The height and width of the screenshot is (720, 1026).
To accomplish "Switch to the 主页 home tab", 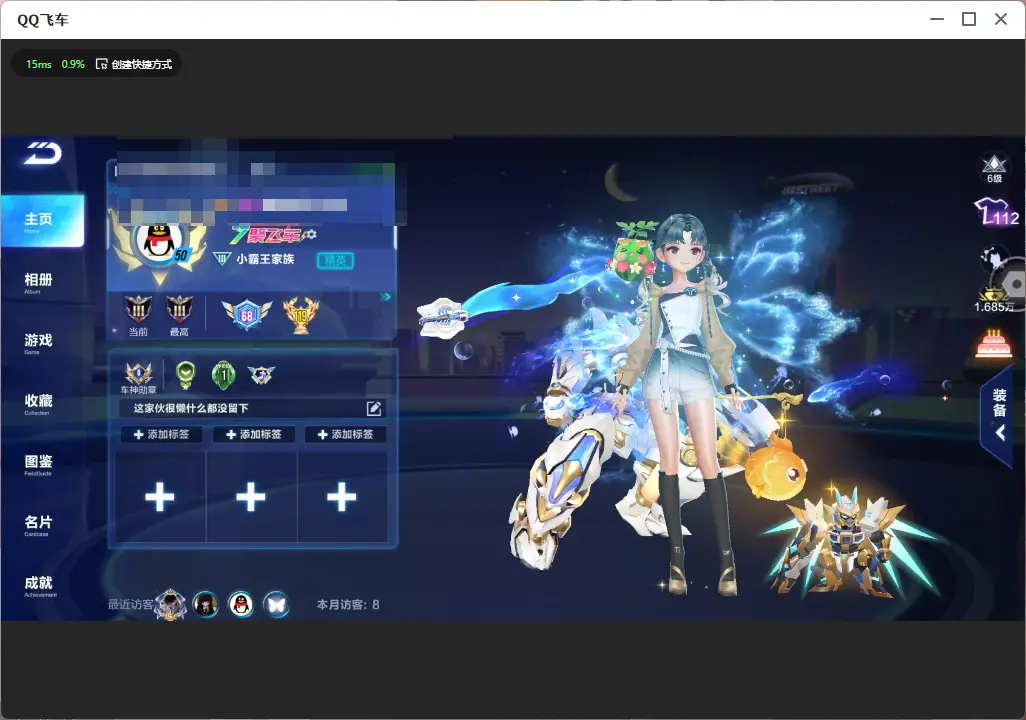I will point(43,221).
